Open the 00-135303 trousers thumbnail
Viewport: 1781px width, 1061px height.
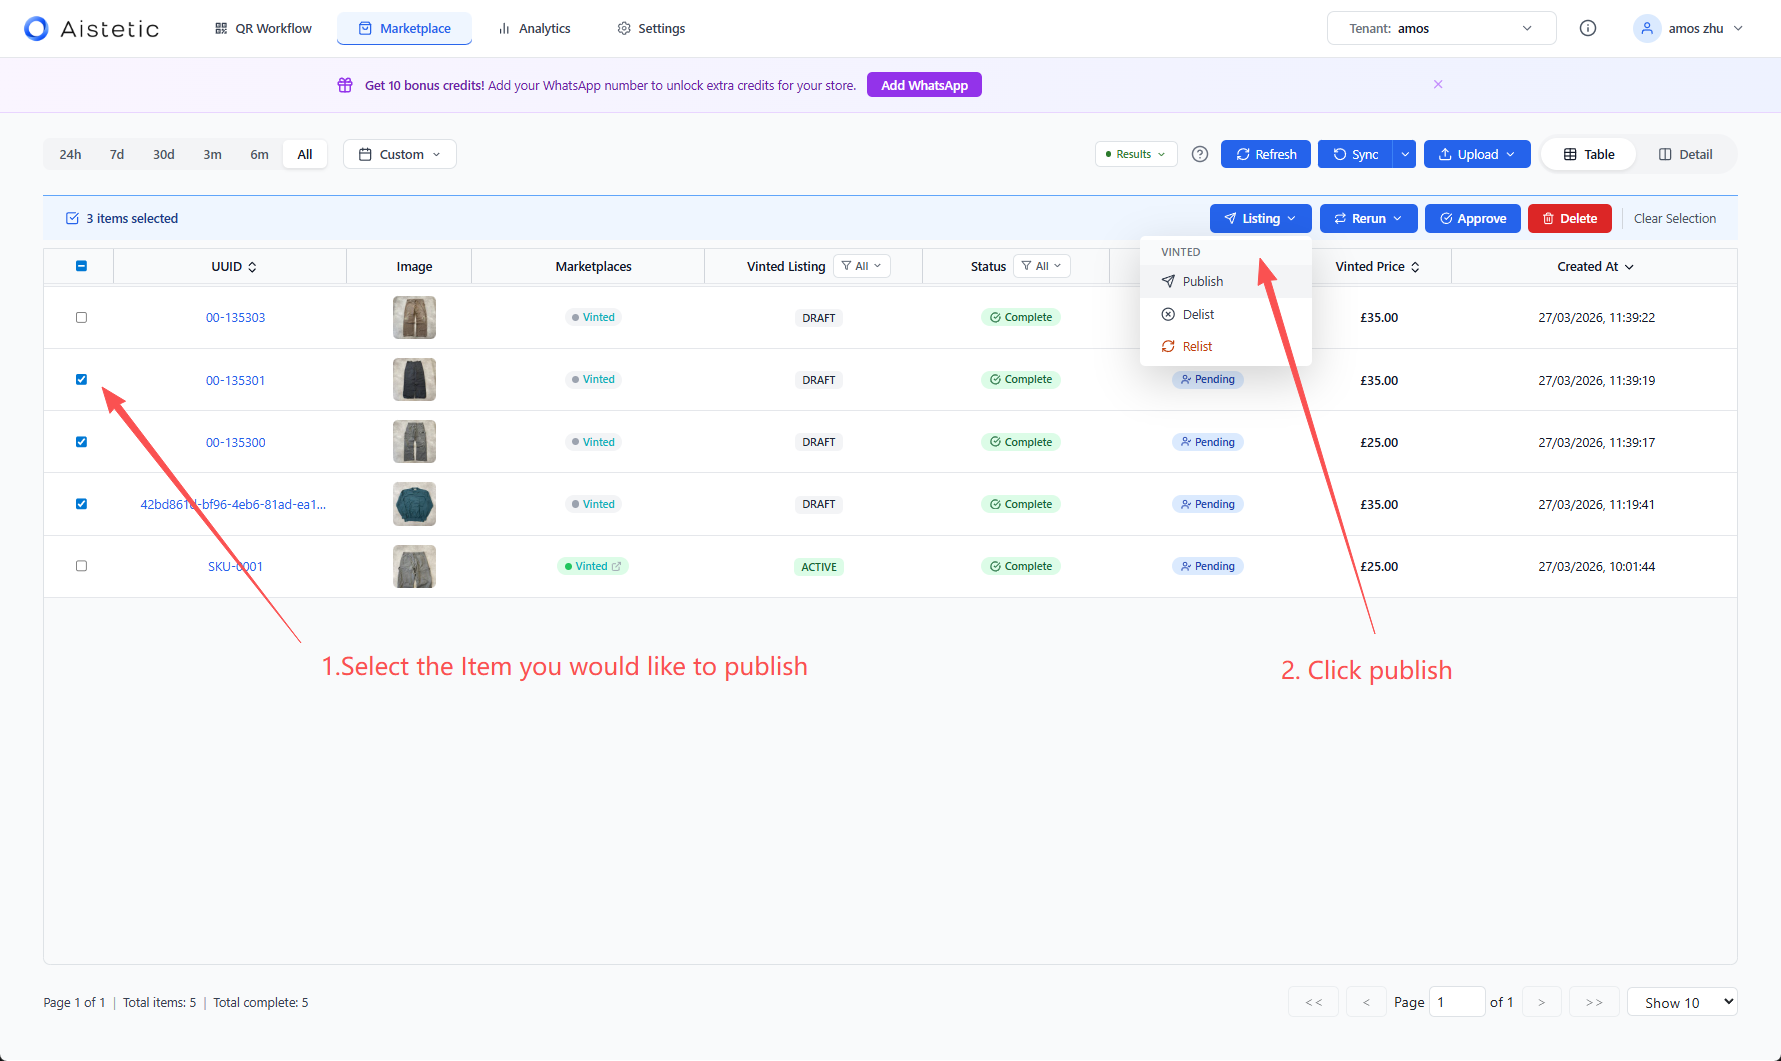pyautogui.click(x=414, y=317)
